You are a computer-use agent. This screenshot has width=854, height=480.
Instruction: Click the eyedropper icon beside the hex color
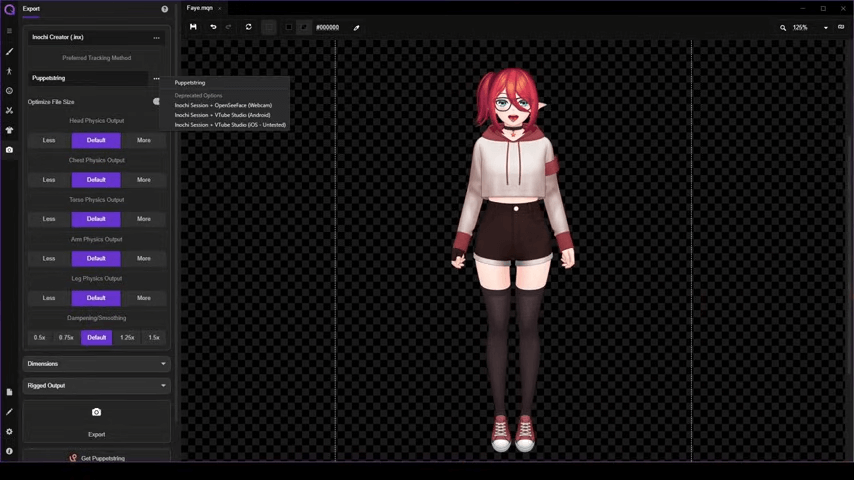pos(356,27)
